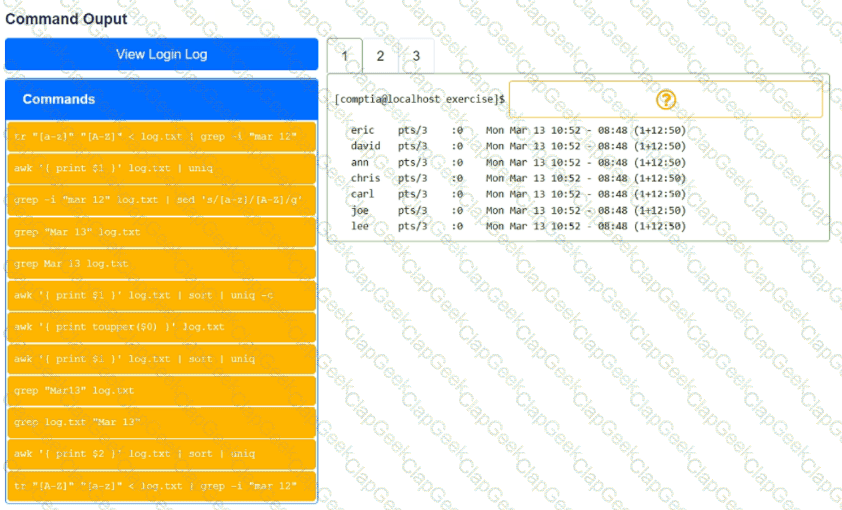
Task: Select the first tr "[a-z]" "[A-Z]" command
Action: pos(161,137)
